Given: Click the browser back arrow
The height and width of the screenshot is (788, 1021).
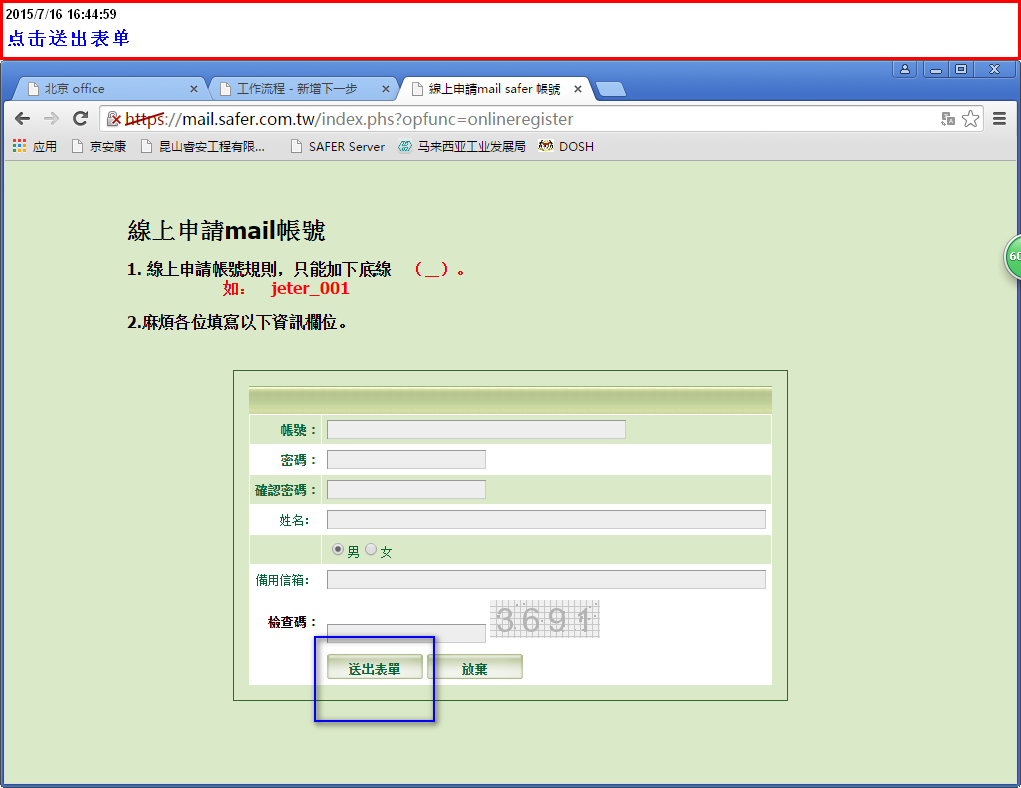Looking at the screenshot, I should point(22,119).
